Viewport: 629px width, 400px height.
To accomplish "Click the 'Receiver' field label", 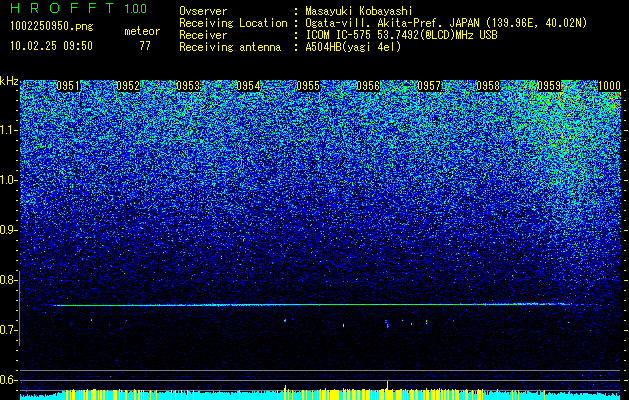I will pyautogui.click(x=203, y=35).
